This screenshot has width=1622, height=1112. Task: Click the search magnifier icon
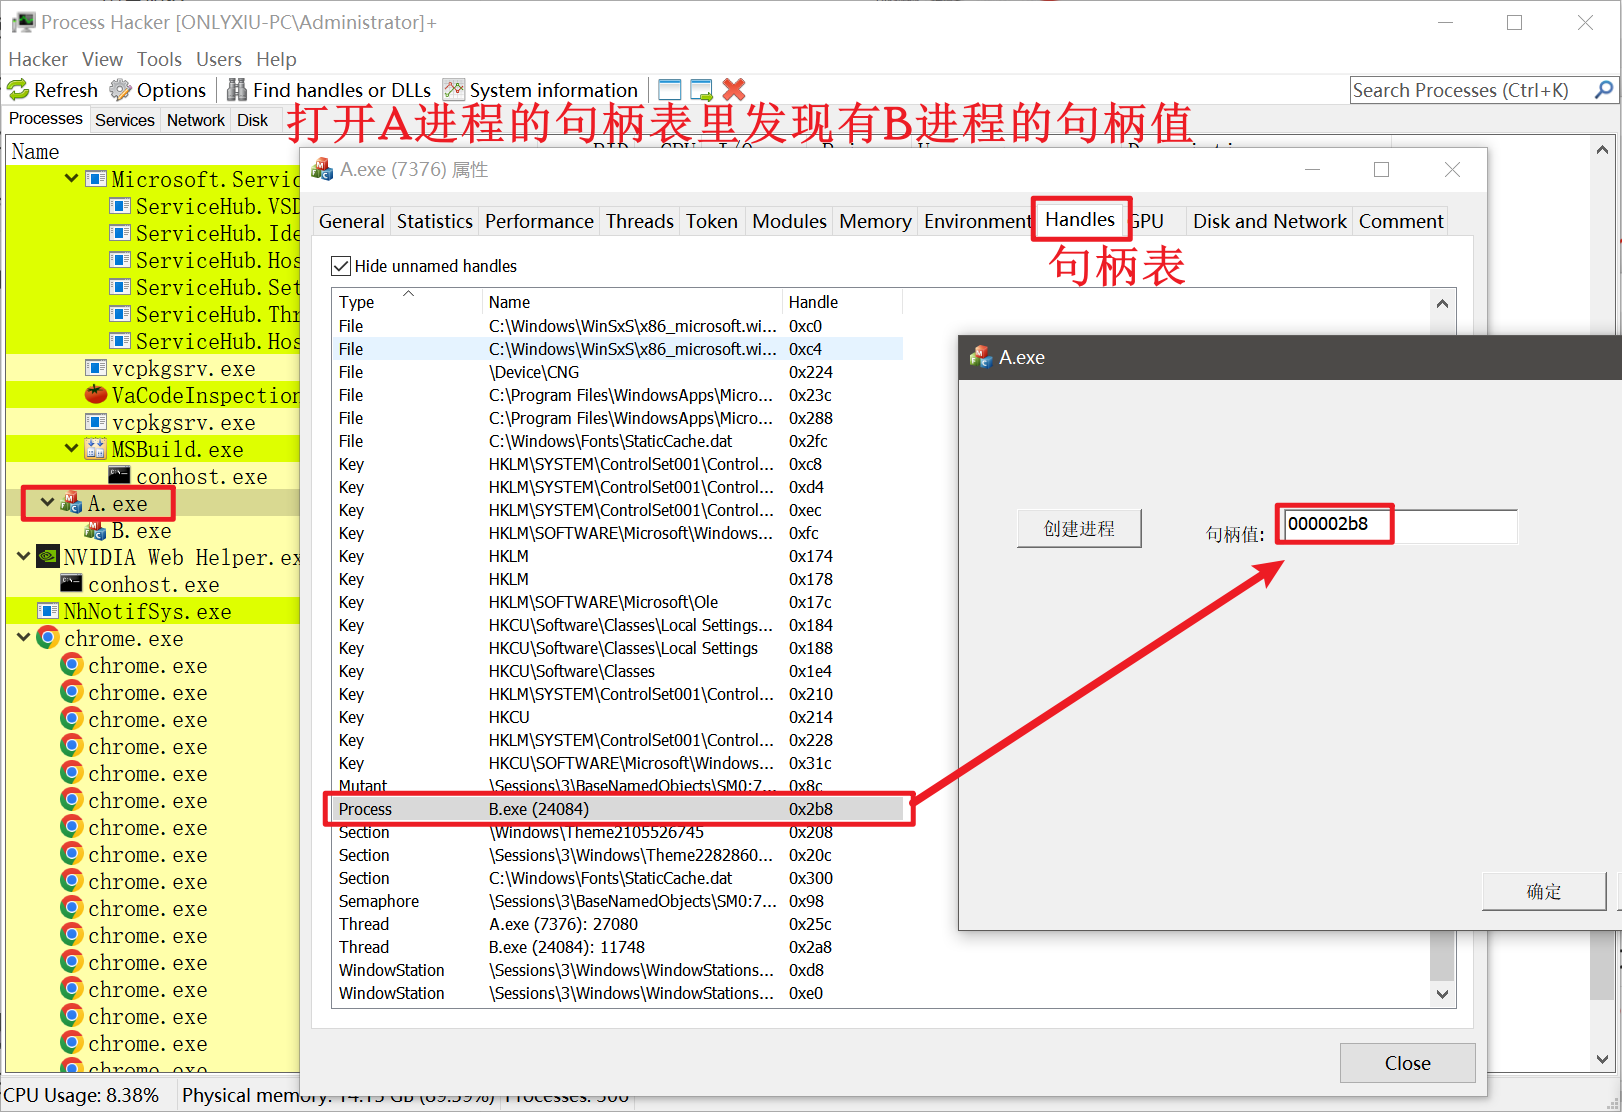[1604, 89]
